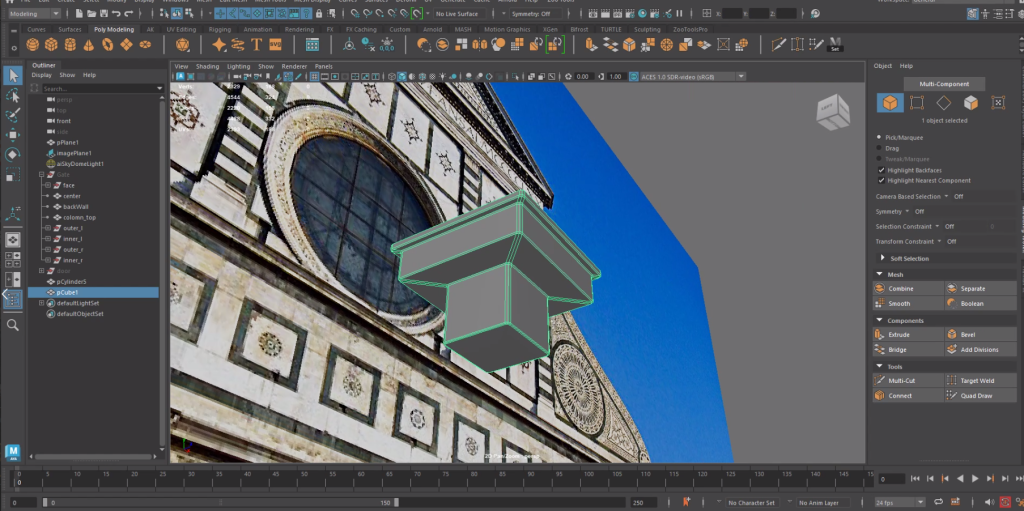Switch to edge selection mode diamond icon
Screen dimensions: 1024x511
pyautogui.click(x=944, y=103)
